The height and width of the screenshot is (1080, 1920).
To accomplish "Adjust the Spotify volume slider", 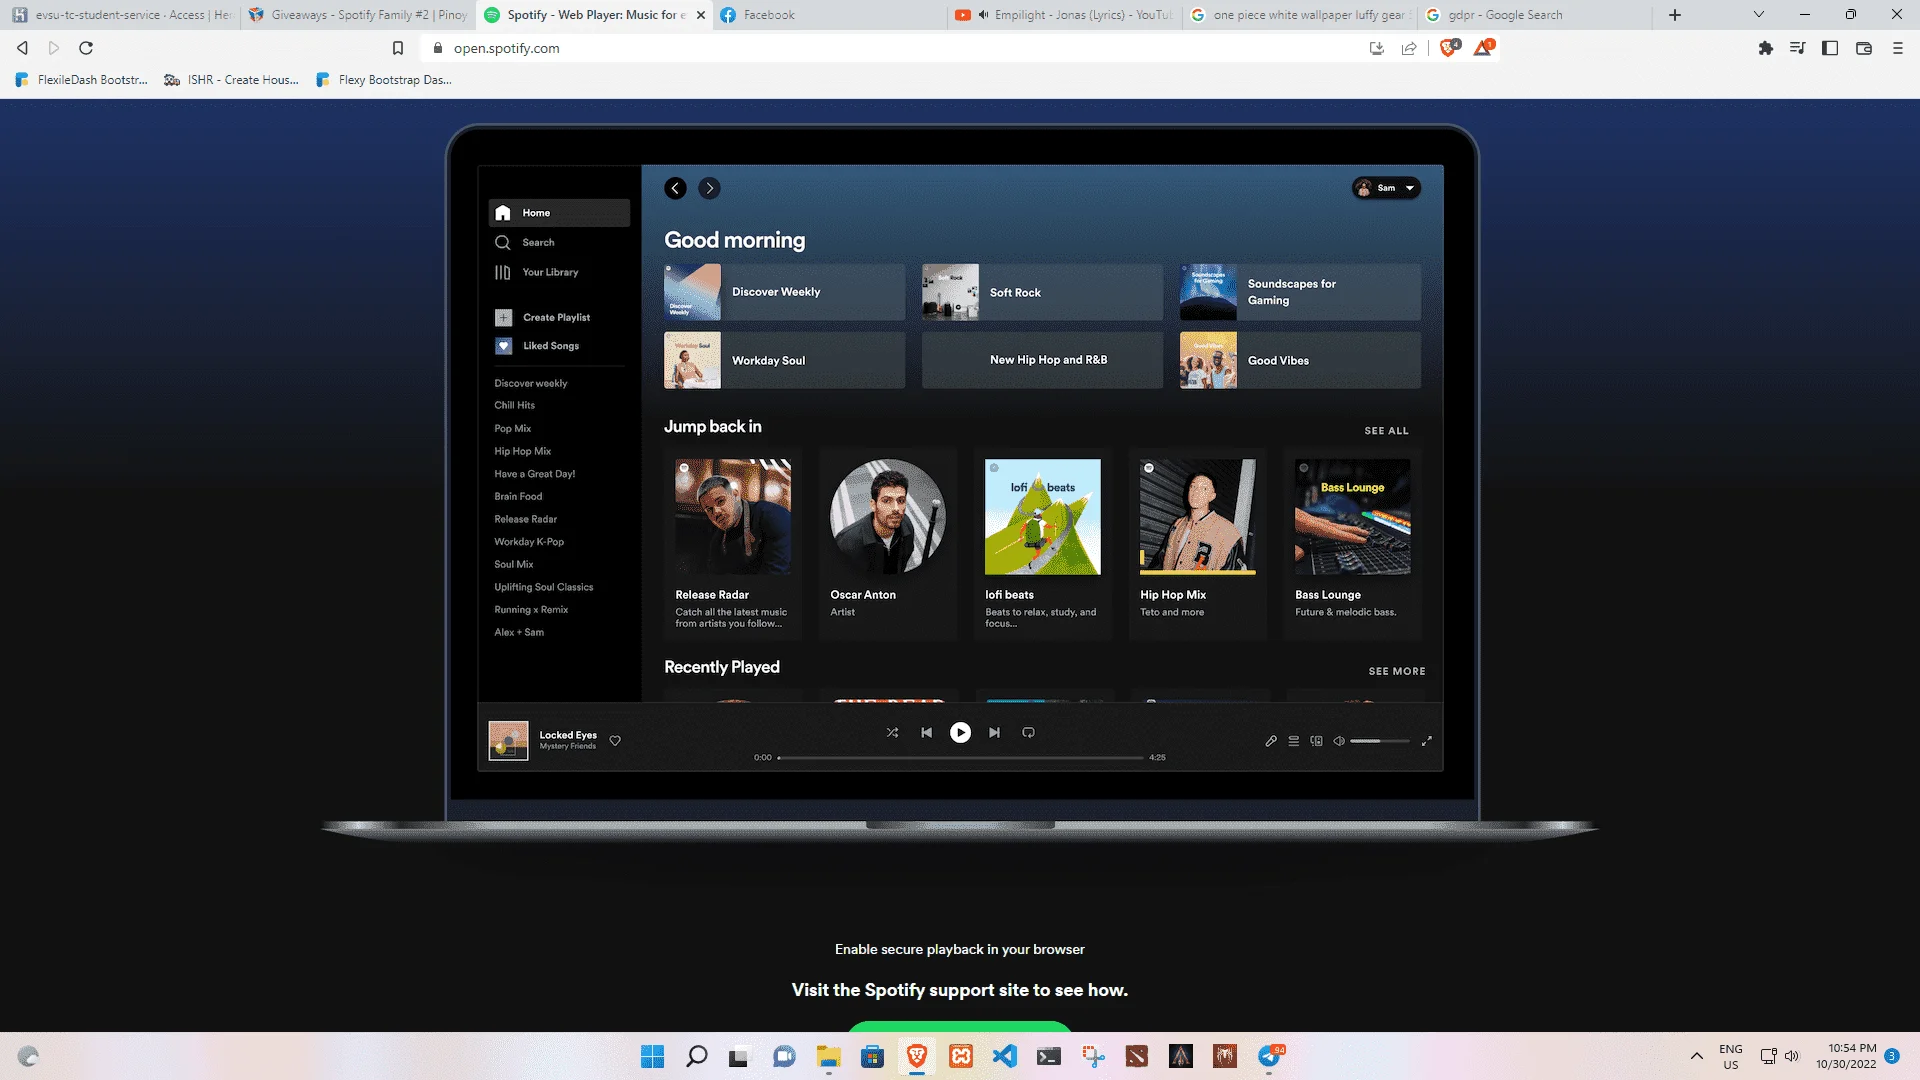I will tap(1380, 741).
